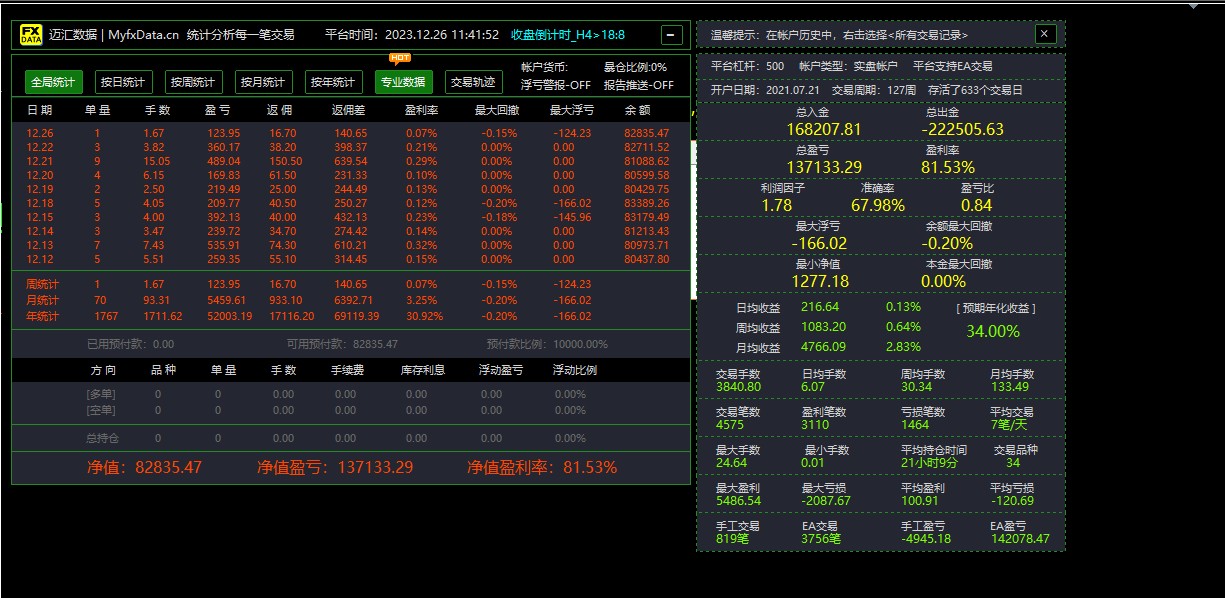1225x598 pixels.
Task: Select the 12.26 date row
Action: (x=350, y=133)
